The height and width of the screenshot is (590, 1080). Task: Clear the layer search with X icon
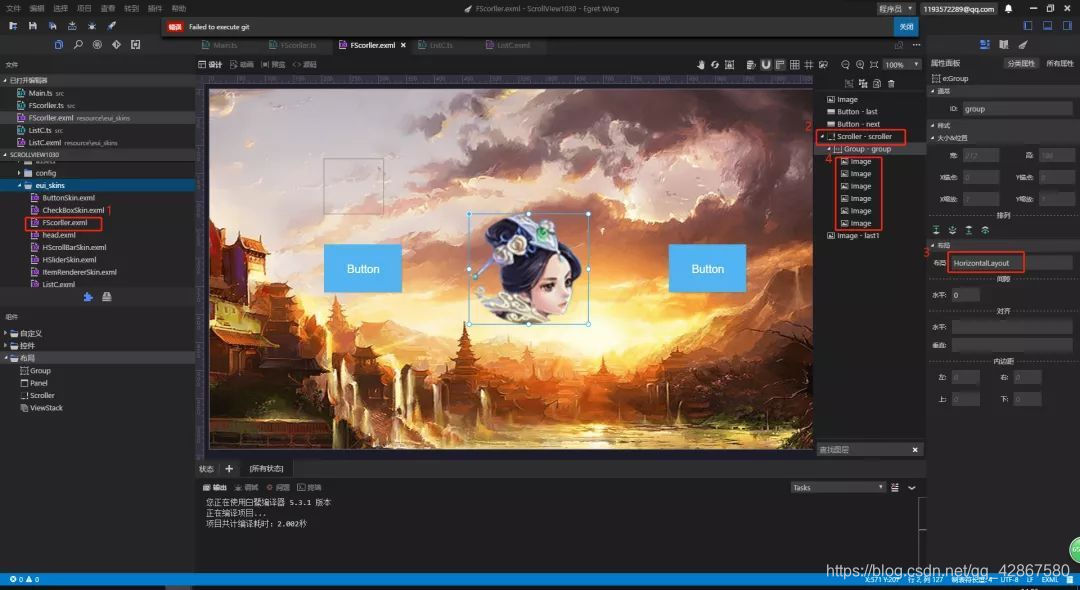point(915,450)
